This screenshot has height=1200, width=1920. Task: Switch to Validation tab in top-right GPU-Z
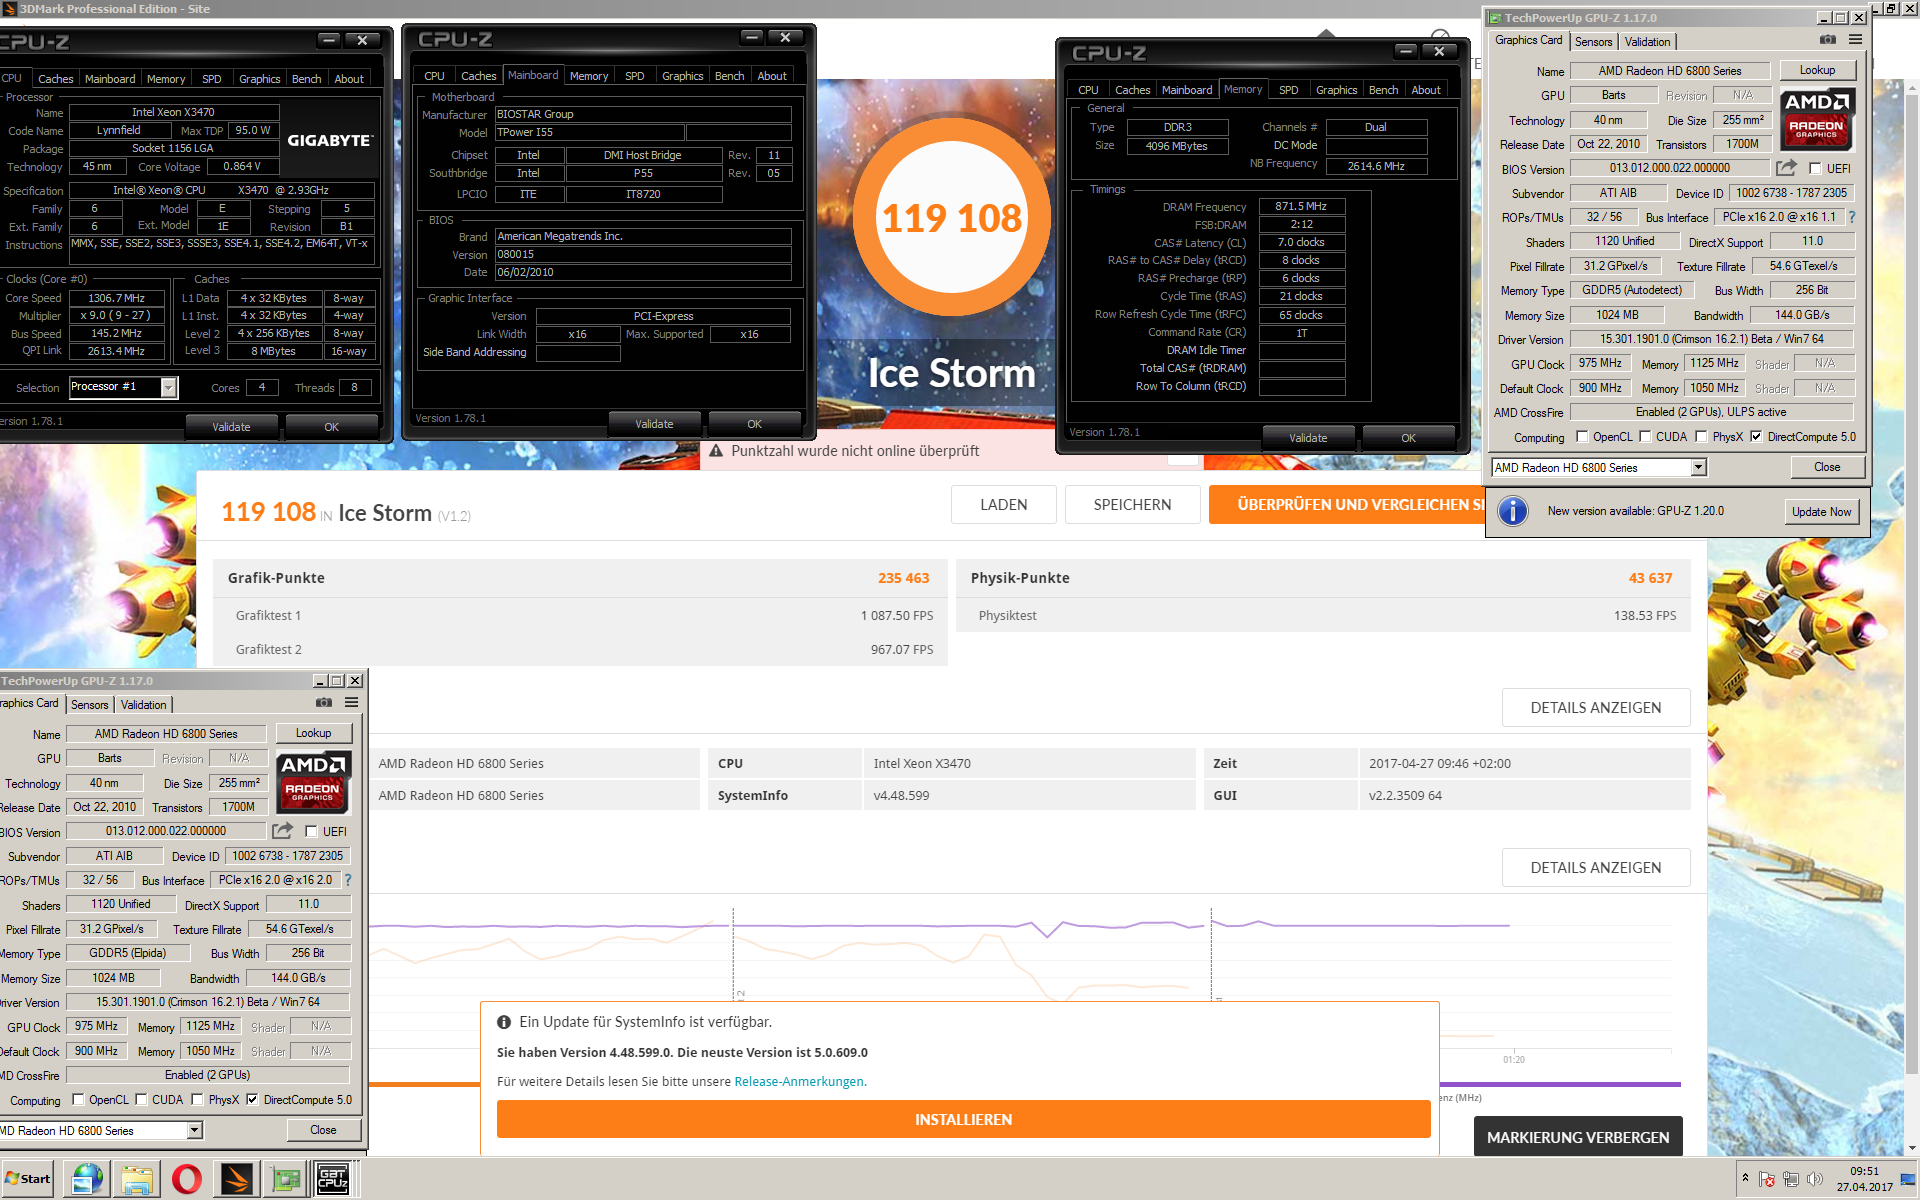1647,41
